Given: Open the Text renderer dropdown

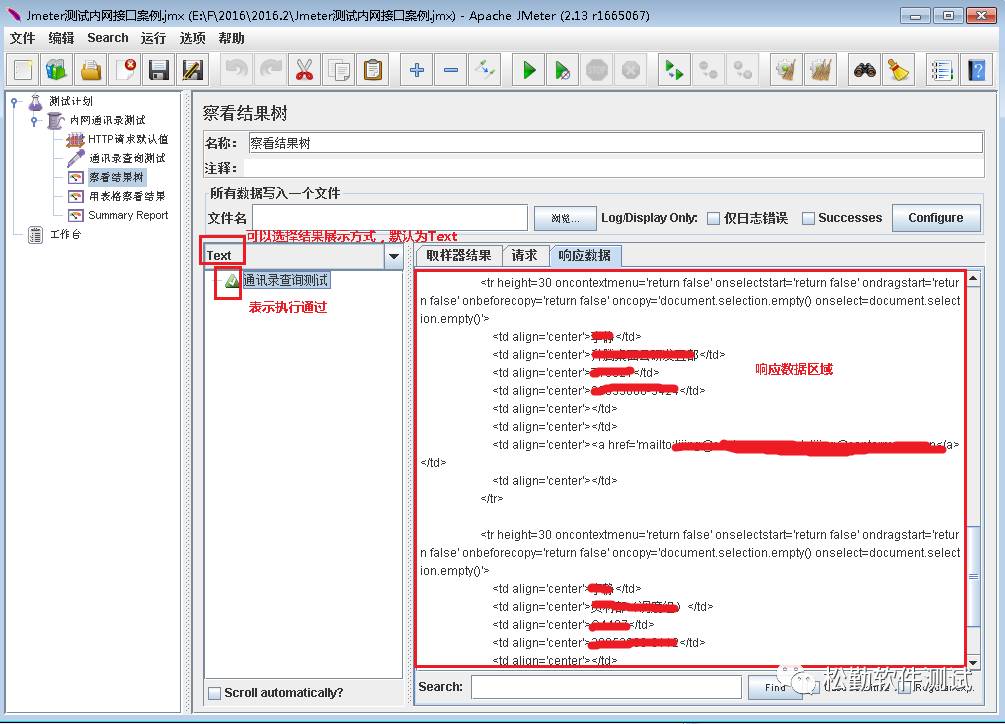Looking at the screenshot, I should click(394, 256).
